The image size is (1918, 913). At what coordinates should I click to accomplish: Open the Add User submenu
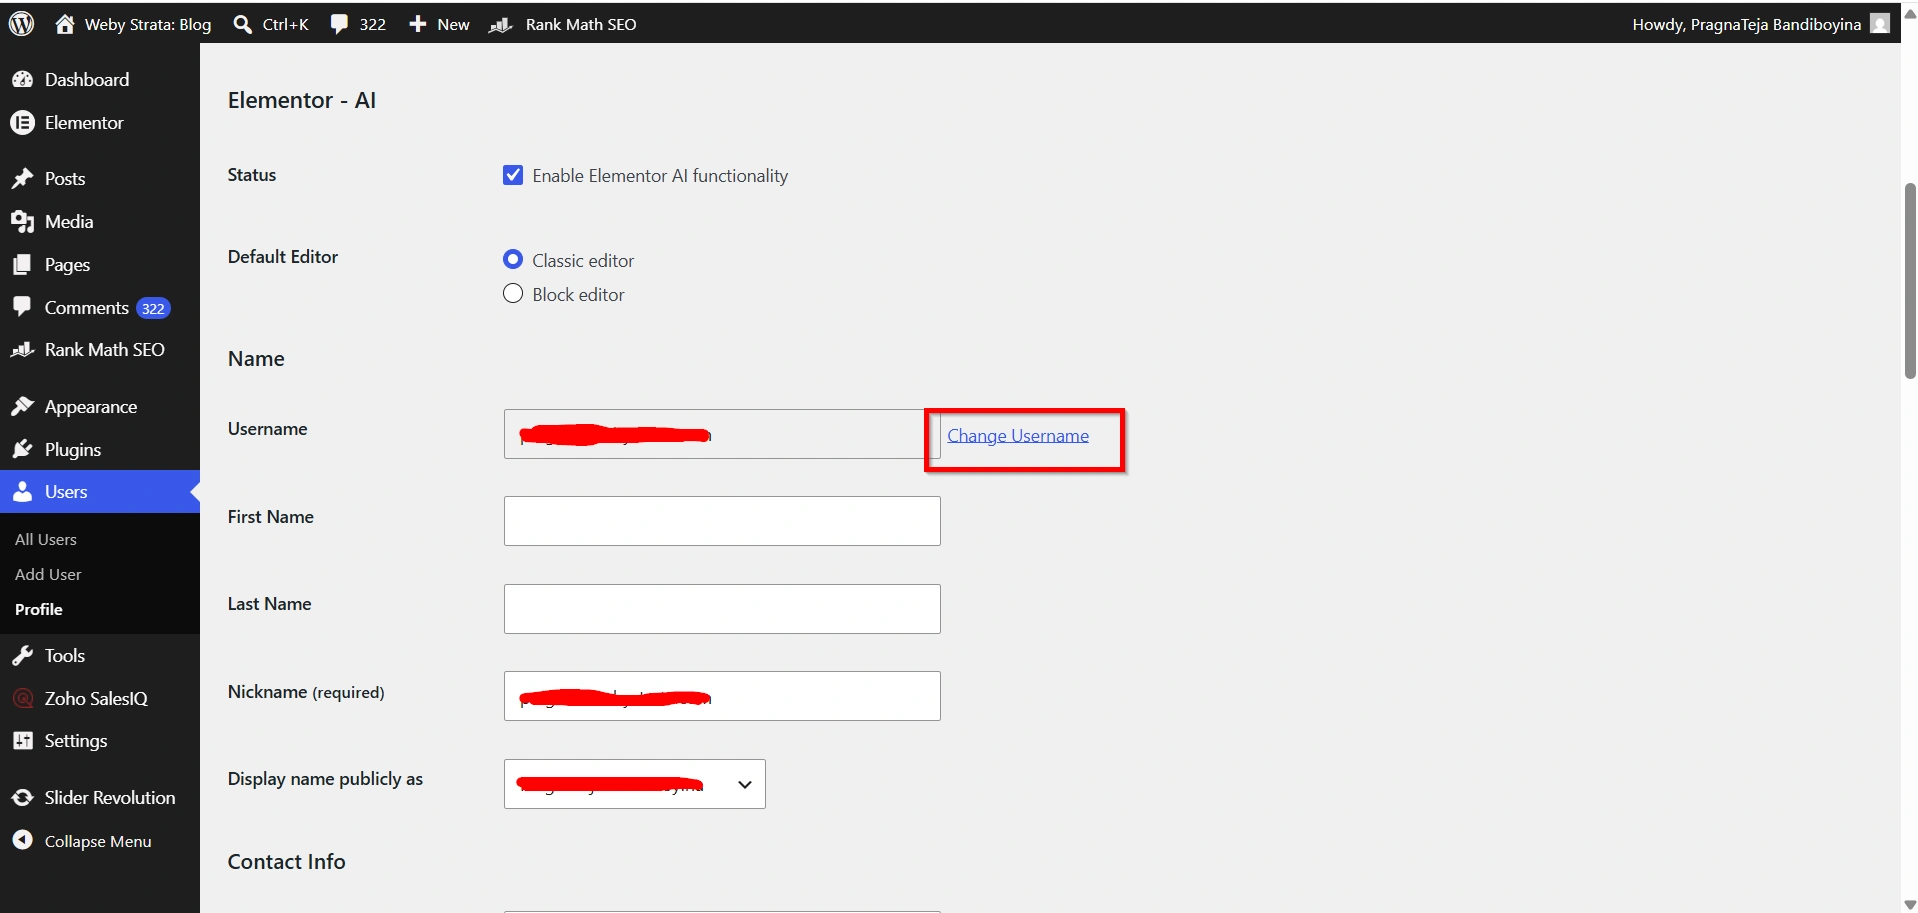click(48, 575)
